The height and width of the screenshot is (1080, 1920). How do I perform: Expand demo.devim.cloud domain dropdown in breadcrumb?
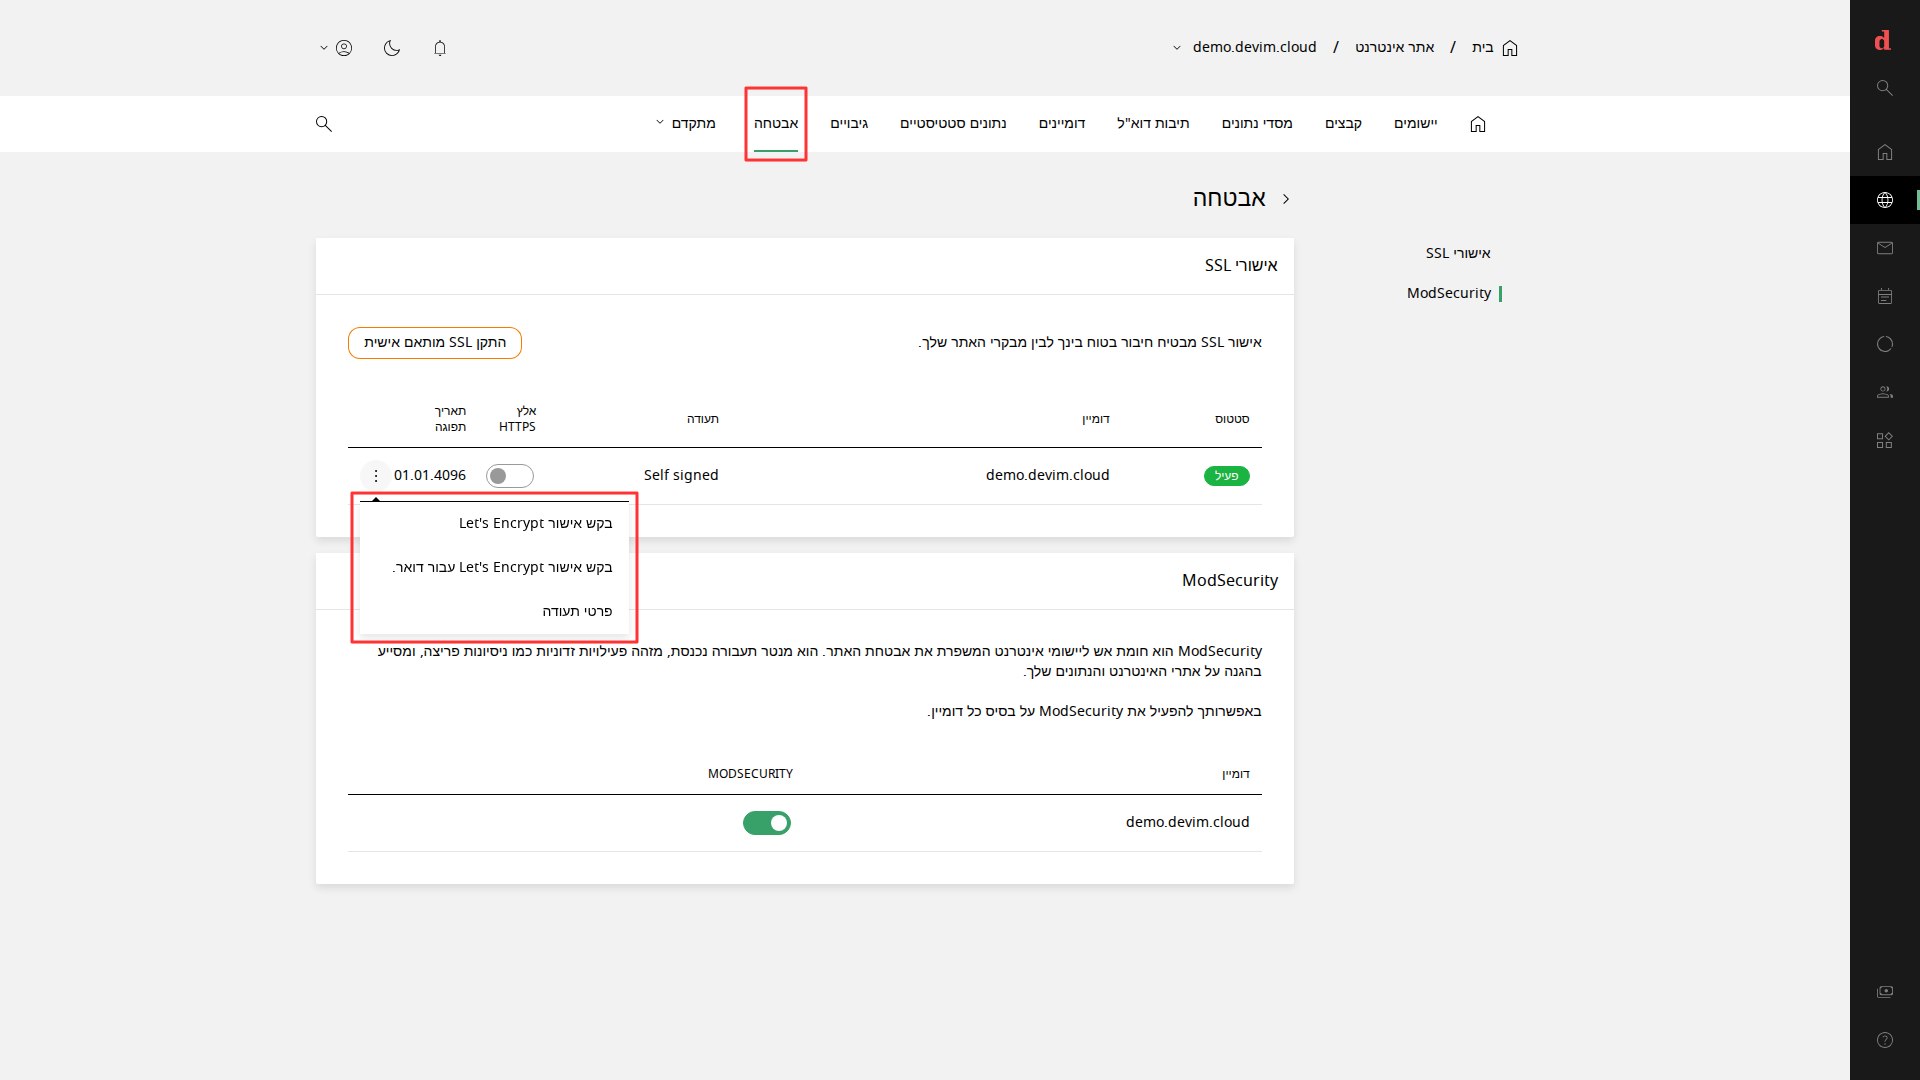point(1177,48)
